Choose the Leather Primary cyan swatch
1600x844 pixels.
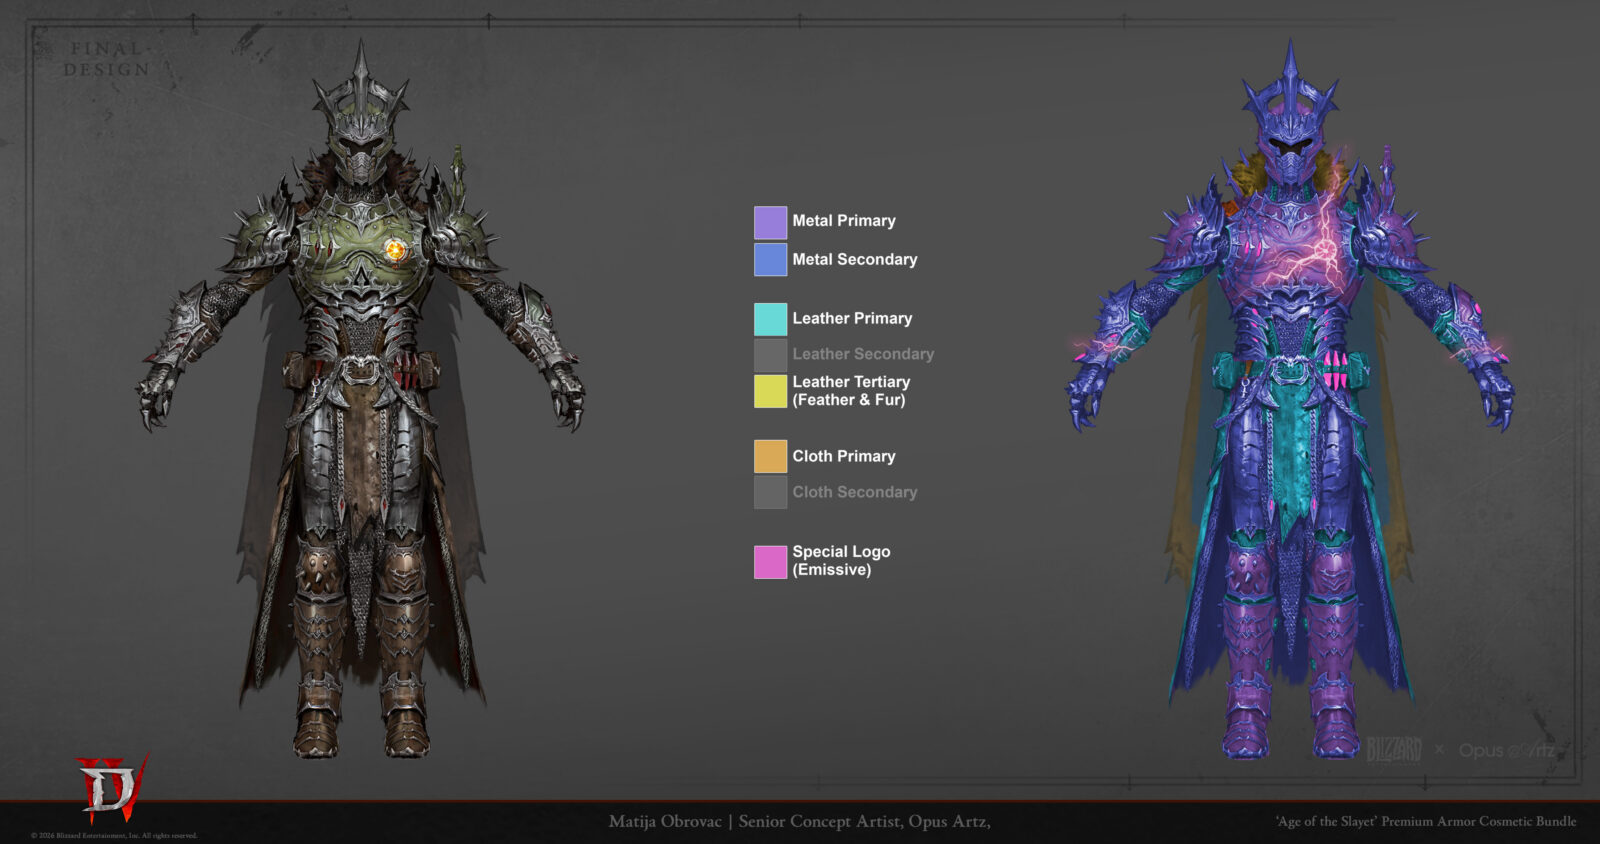point(770,319)
